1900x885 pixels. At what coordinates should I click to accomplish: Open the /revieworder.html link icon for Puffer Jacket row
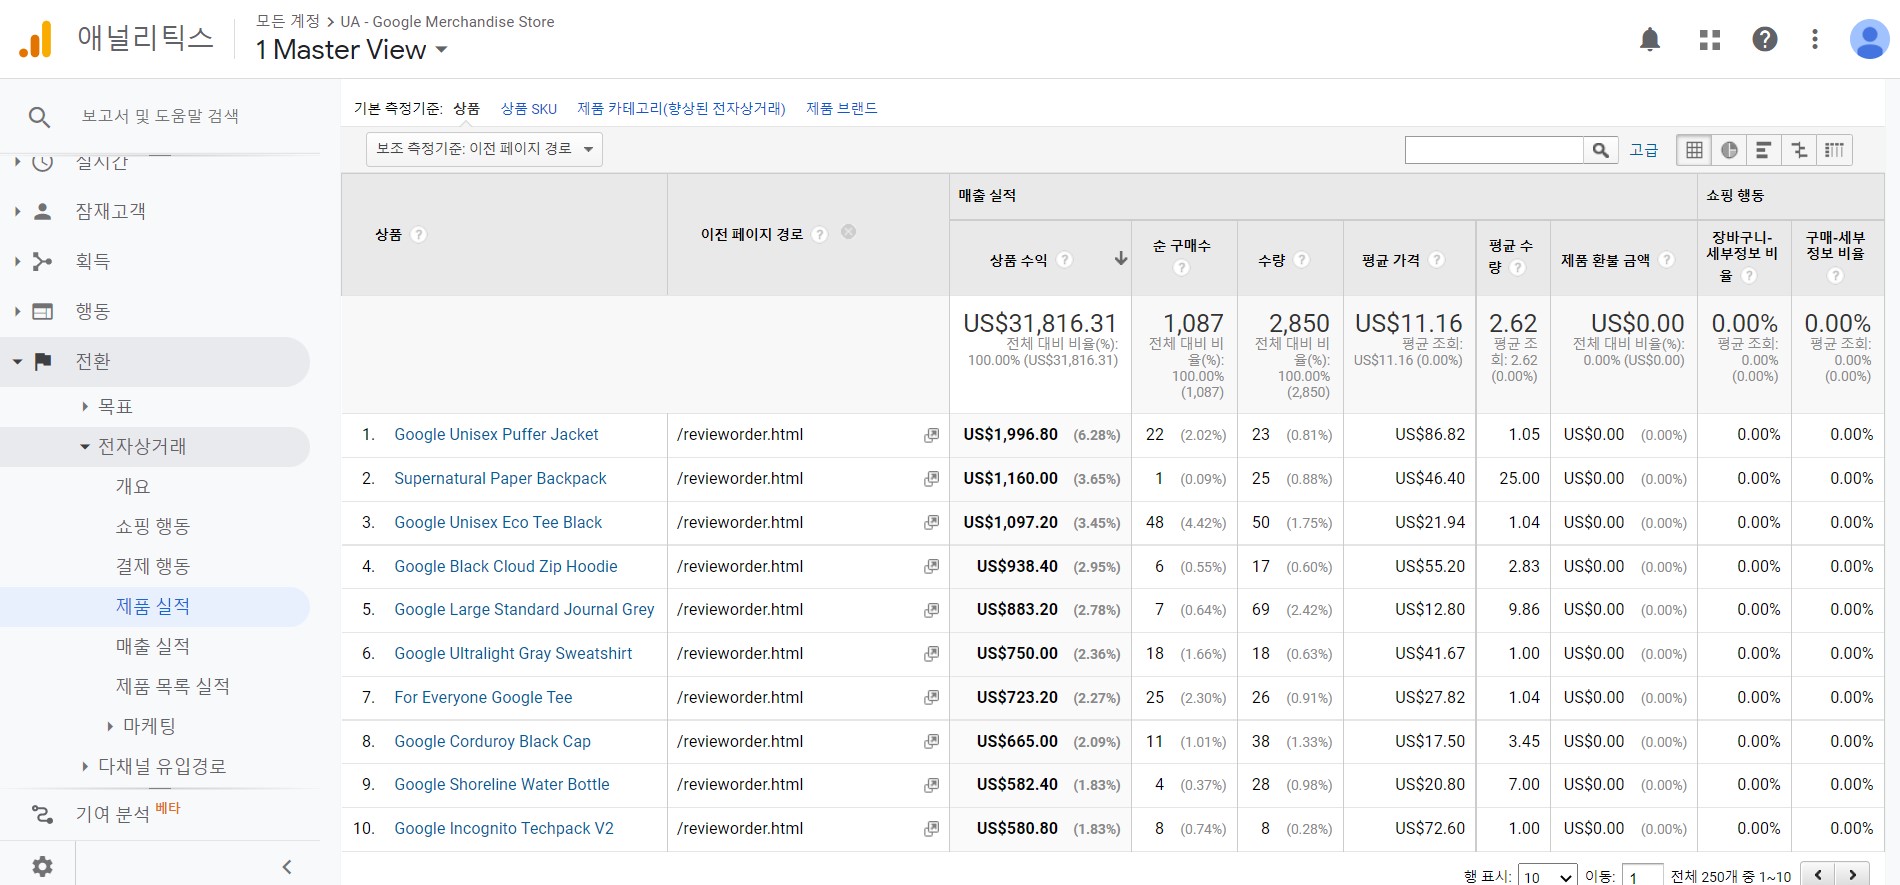(931, 435)
